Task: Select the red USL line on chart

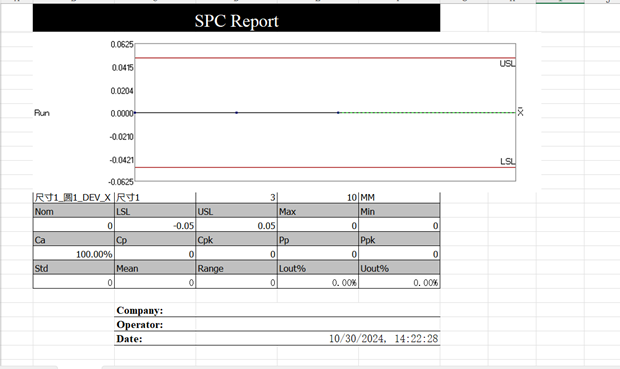Action: click(325, 58)
